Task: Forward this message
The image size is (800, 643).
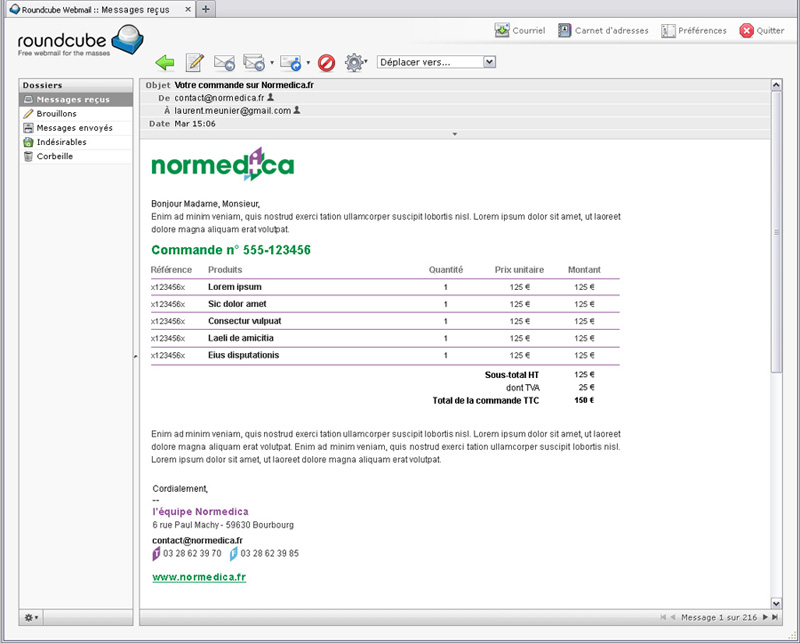Action: click(x=290, y=63)
